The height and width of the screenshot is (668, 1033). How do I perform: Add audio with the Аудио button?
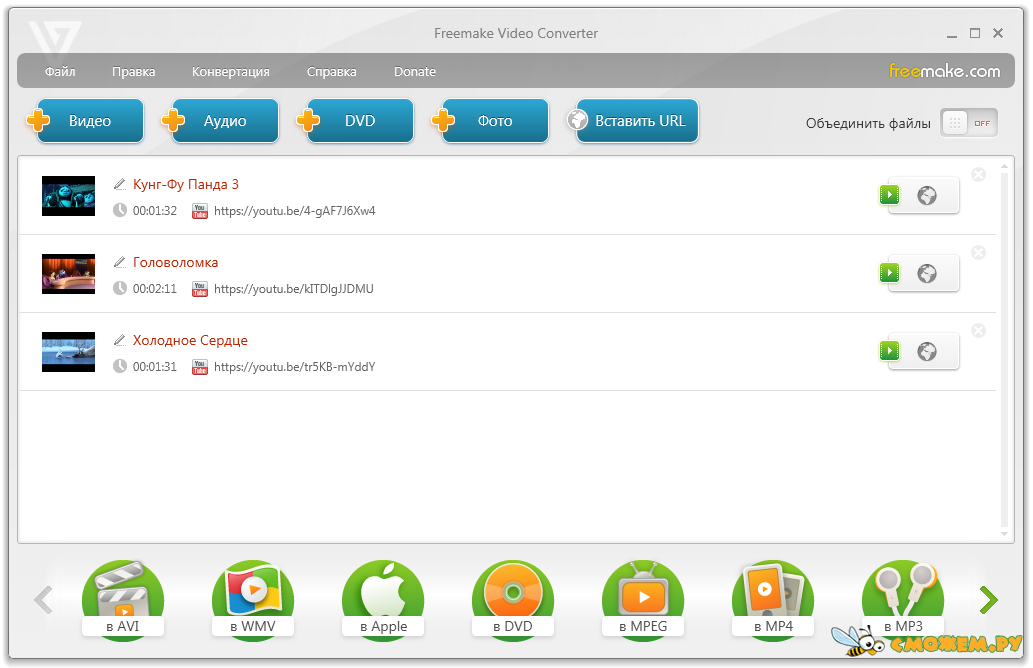(x=221, y=121)
